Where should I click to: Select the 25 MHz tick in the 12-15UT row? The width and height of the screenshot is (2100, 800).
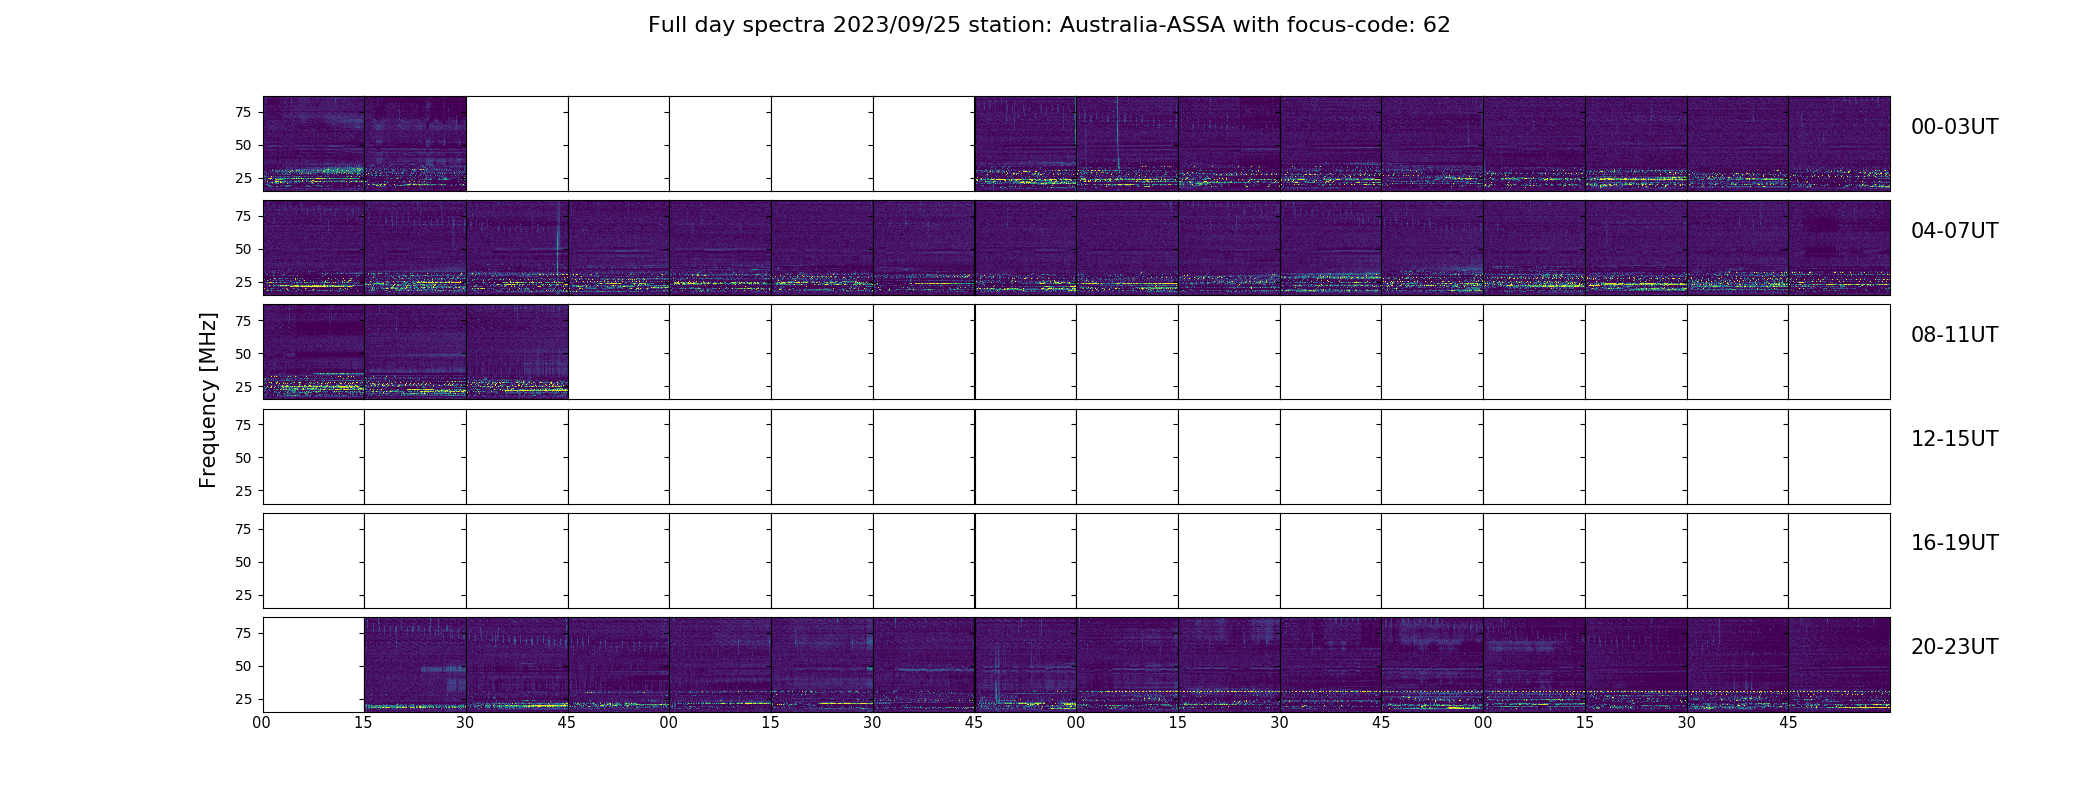coord(243,490)
